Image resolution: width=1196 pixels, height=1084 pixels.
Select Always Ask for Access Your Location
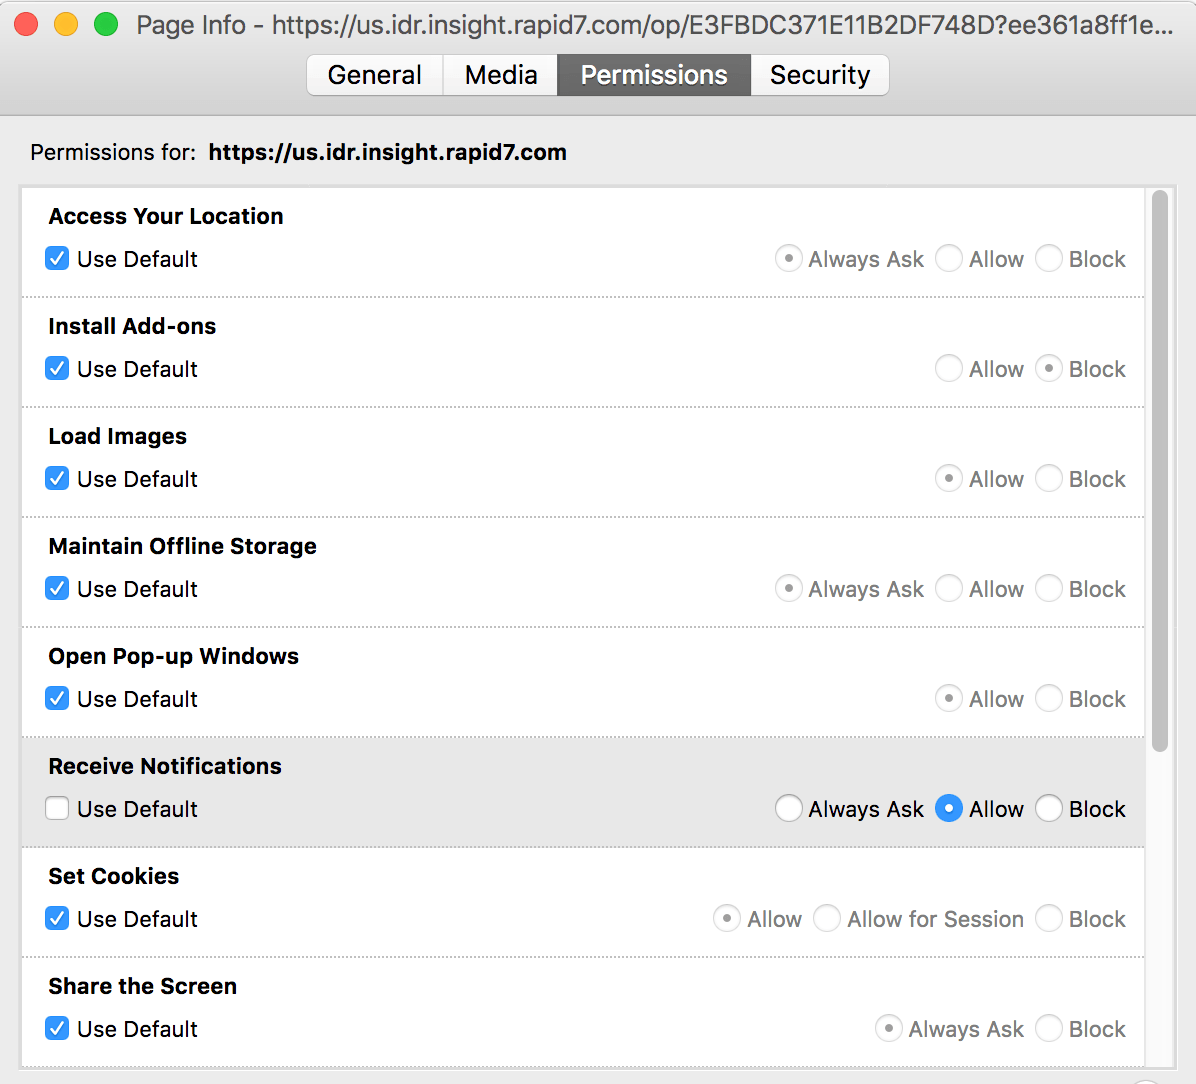(789, 259)
